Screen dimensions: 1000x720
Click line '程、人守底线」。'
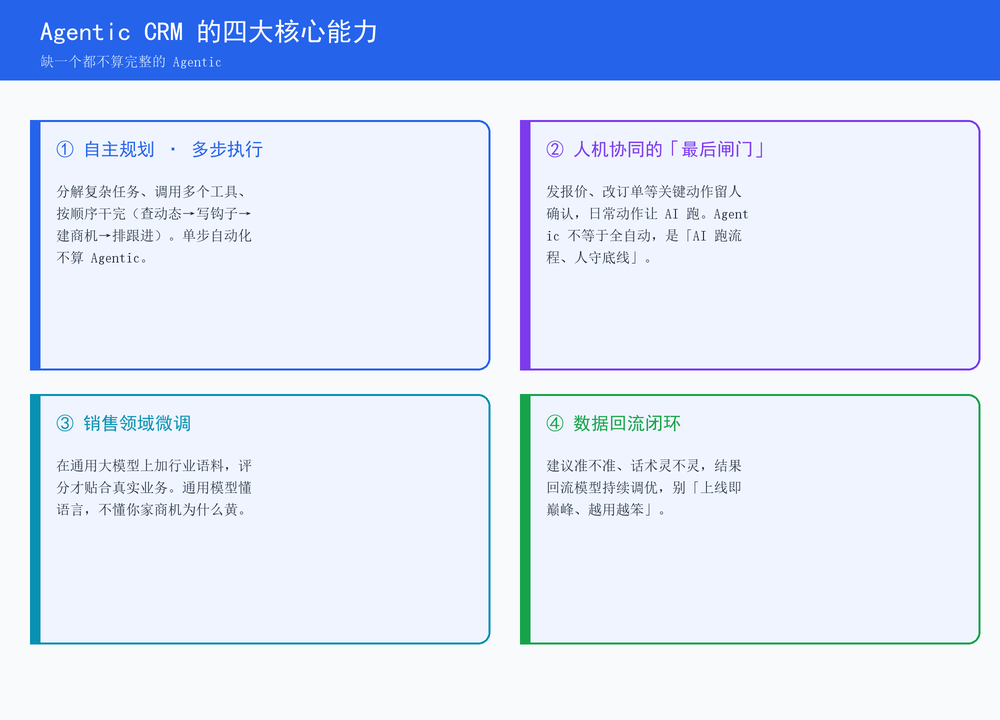(599, 258)
